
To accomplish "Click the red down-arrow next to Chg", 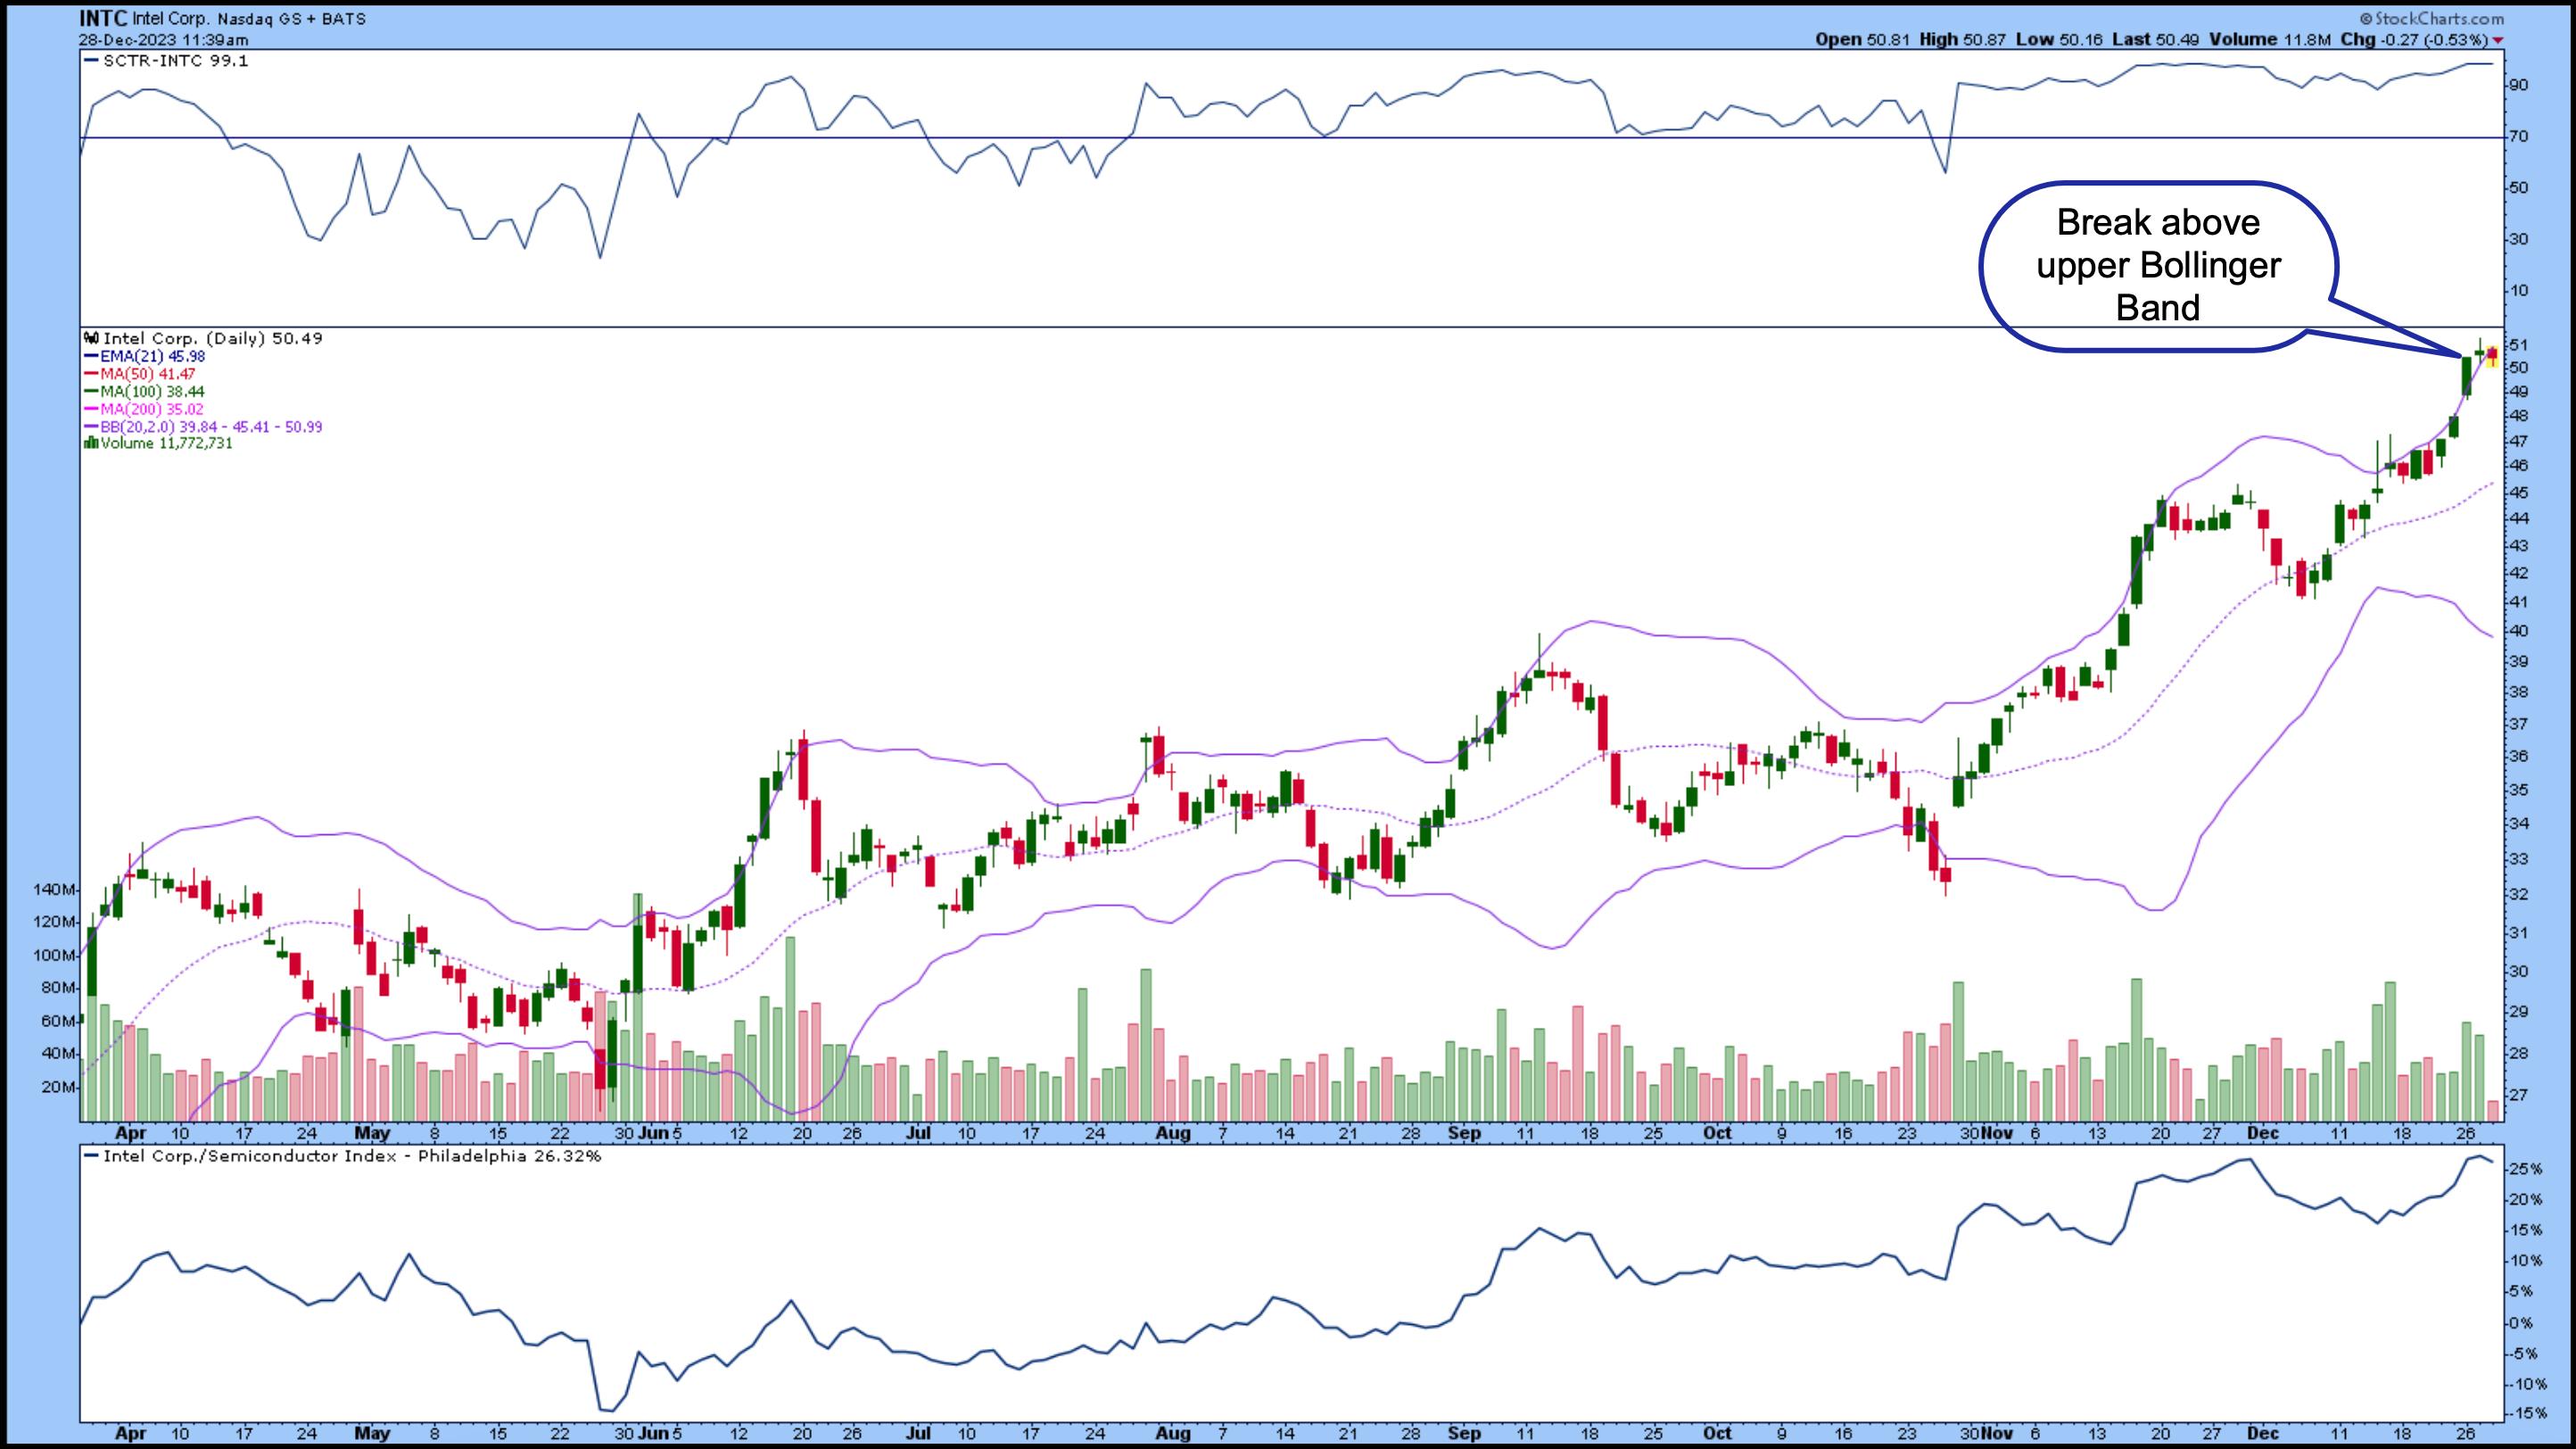I will coord(2497,40).
